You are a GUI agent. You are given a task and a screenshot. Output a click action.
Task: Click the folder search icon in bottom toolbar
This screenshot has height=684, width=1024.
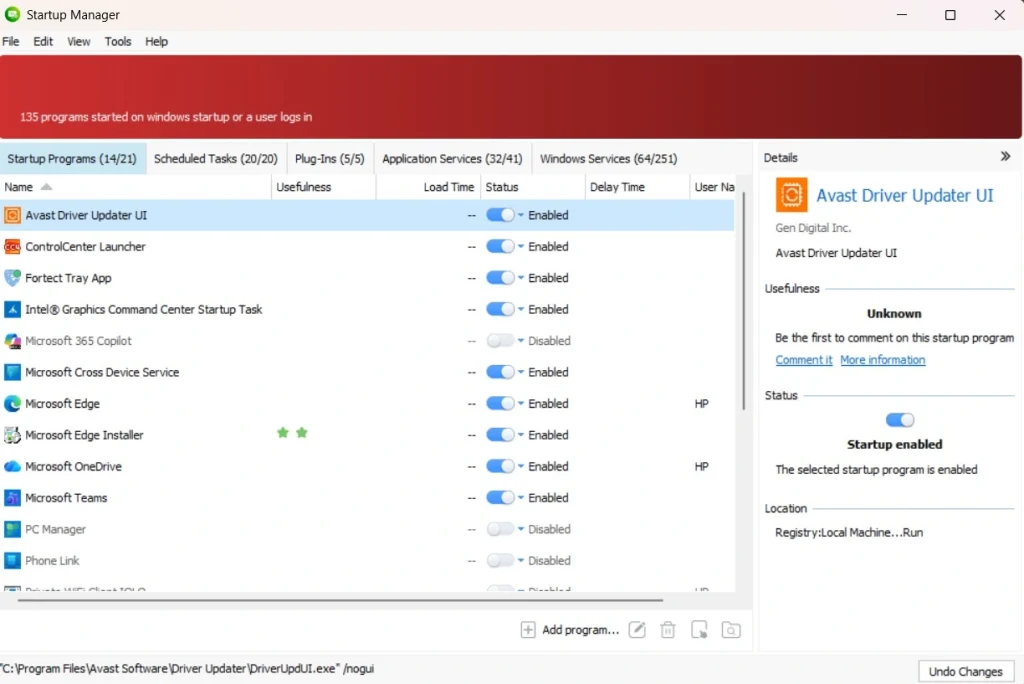(731, 630)
